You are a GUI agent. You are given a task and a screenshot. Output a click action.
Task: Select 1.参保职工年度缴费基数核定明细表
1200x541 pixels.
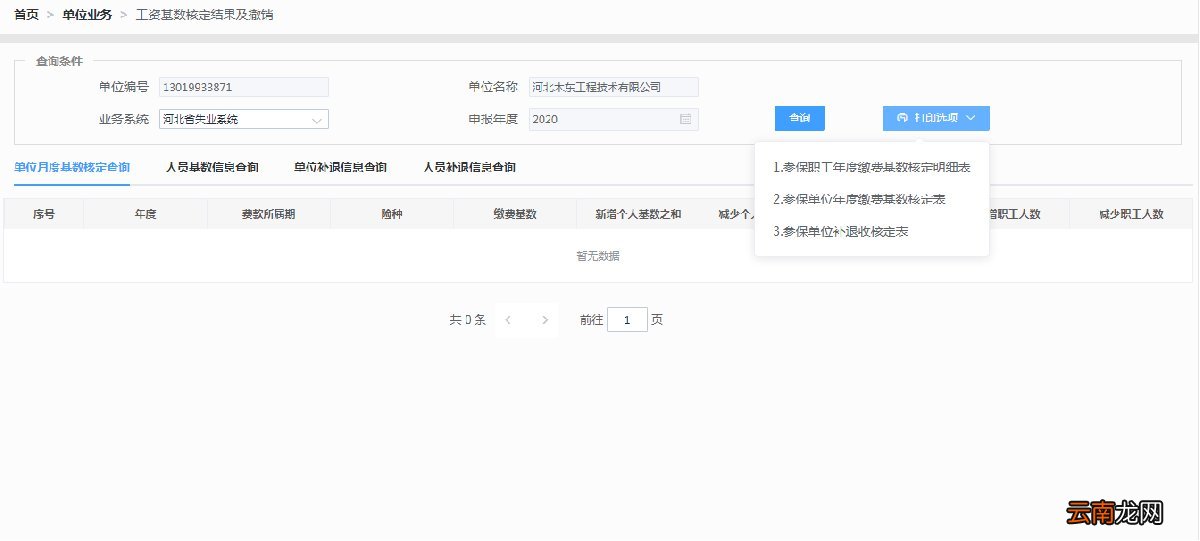tap(872, 167)
